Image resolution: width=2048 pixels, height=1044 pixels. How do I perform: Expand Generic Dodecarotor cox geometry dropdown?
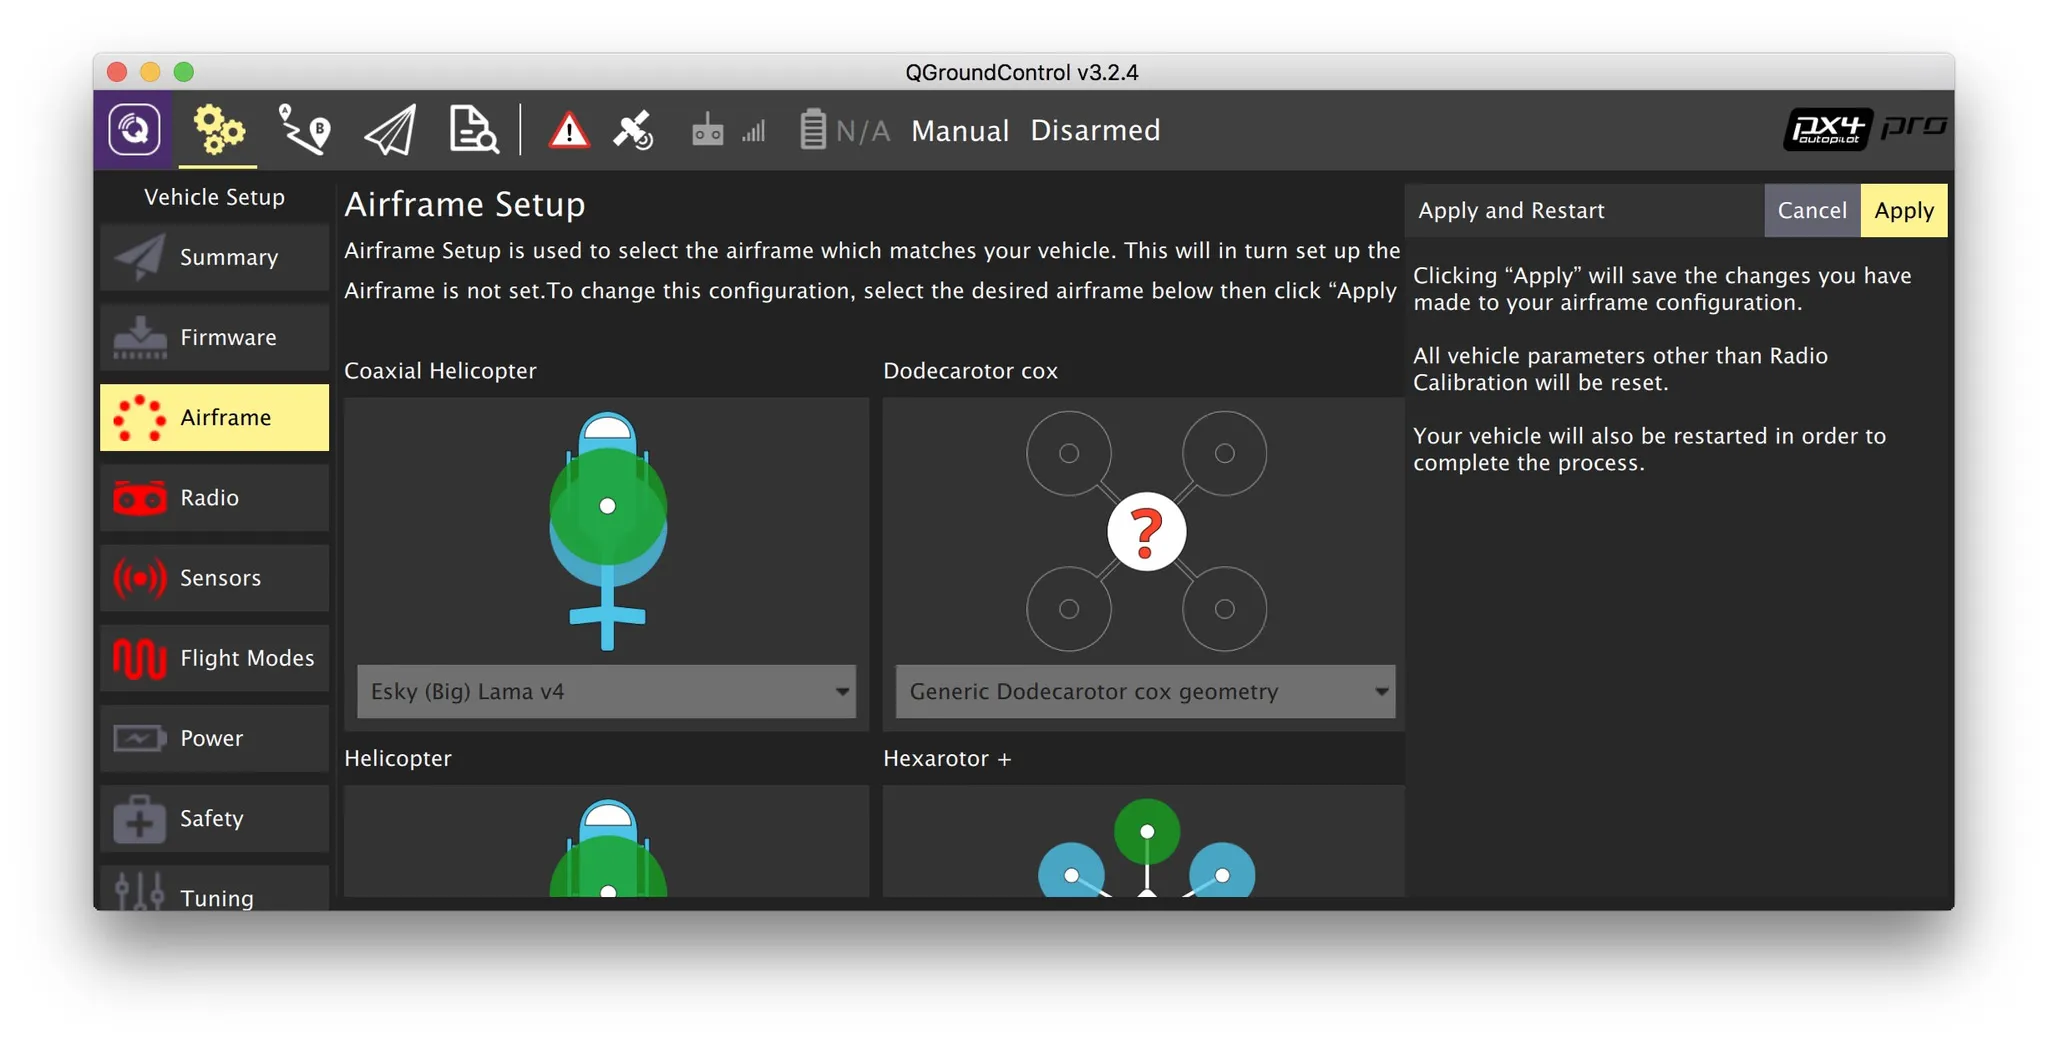click(1145, 691)
